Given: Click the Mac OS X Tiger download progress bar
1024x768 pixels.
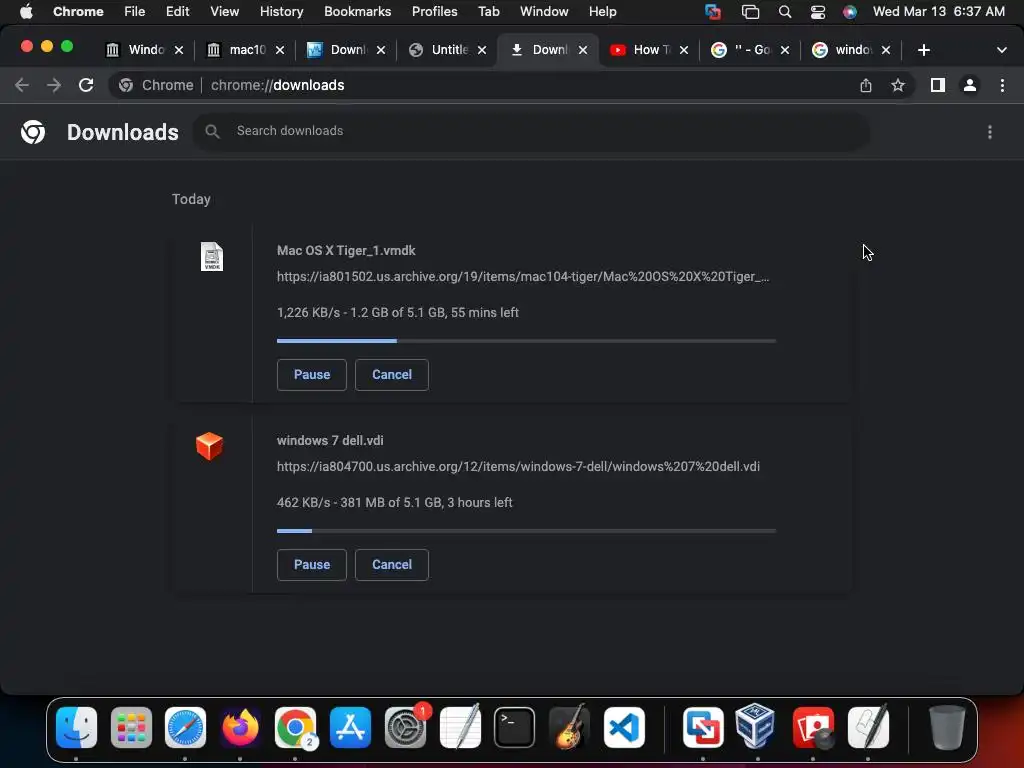Looking at the screenshot, I should coord(526,341).
